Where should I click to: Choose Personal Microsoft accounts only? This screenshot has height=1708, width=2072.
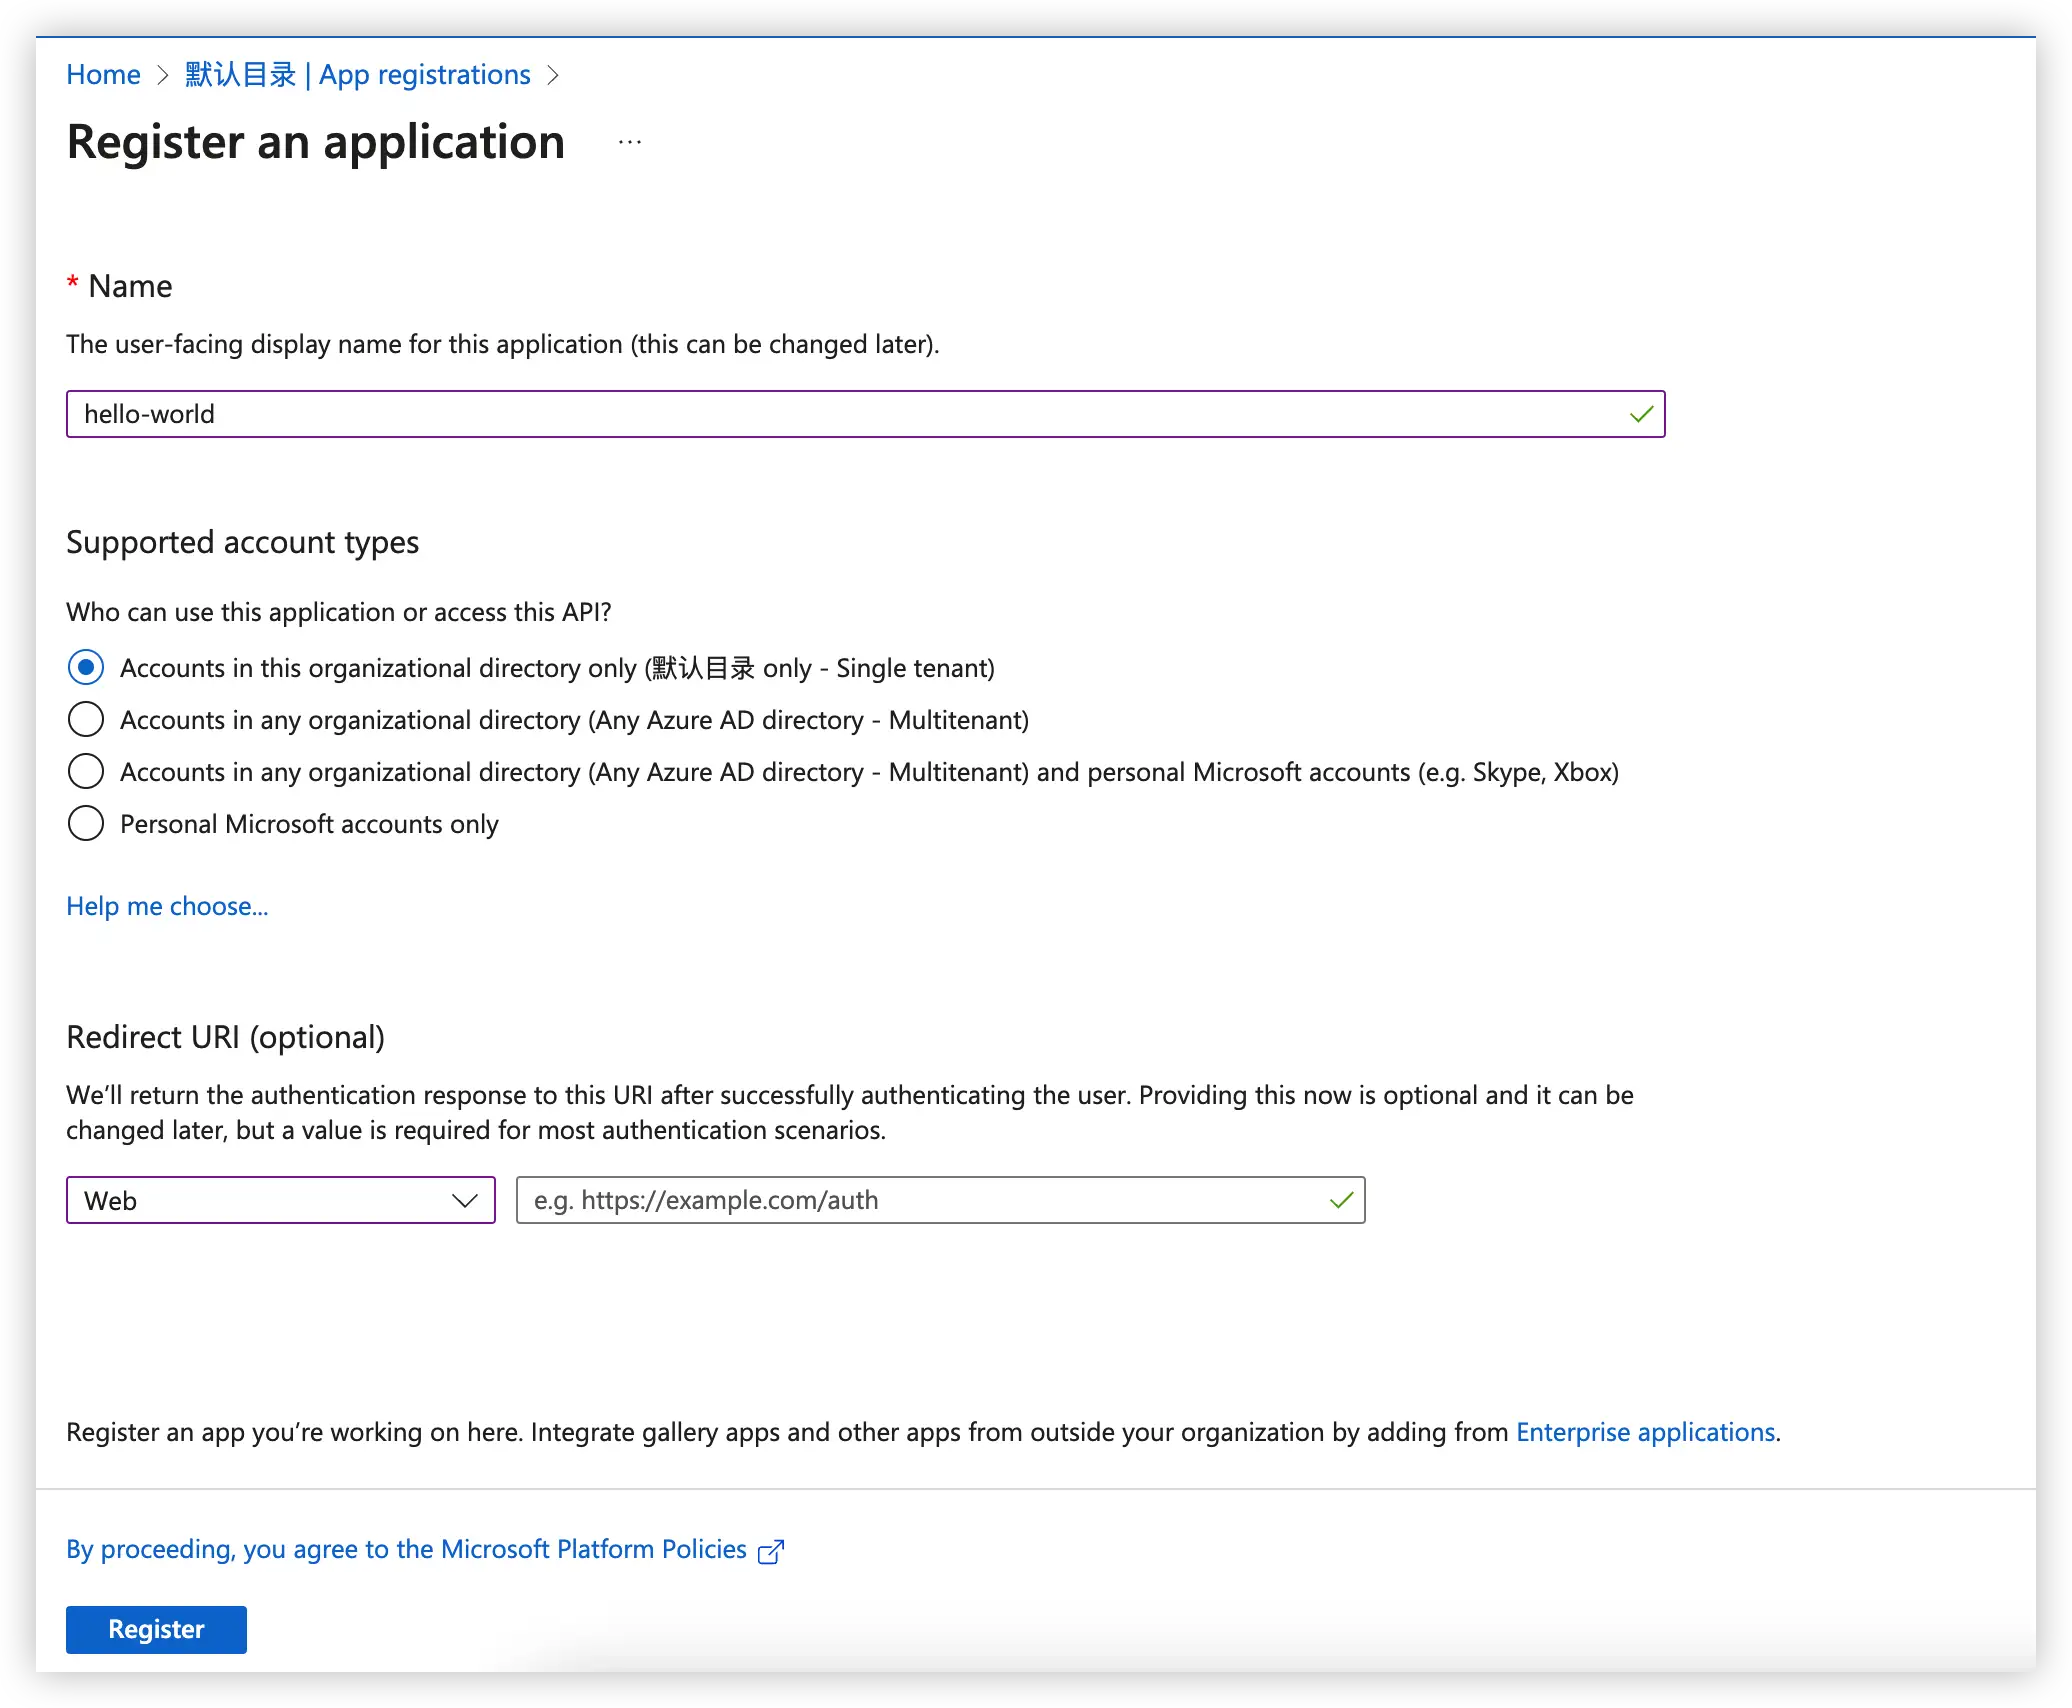[x=86, y=824]
